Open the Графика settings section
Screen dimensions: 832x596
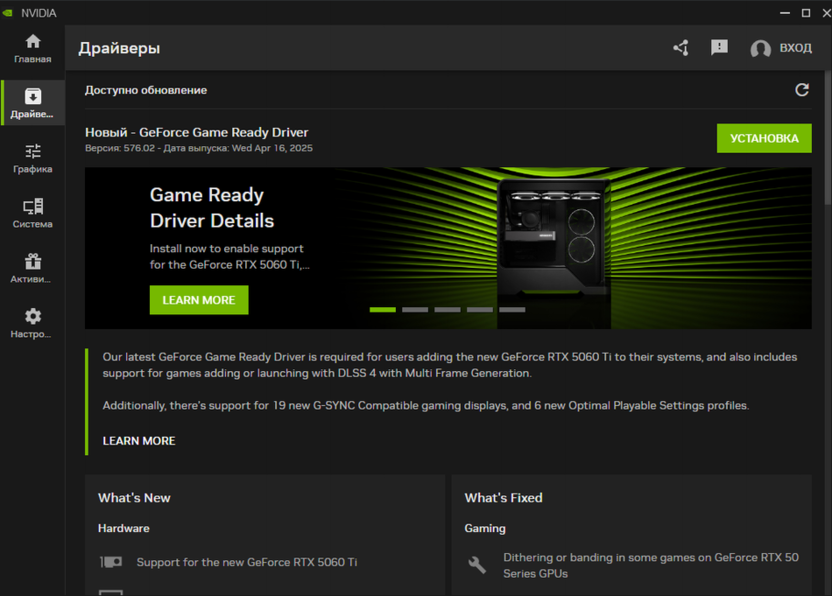[33, 158]
